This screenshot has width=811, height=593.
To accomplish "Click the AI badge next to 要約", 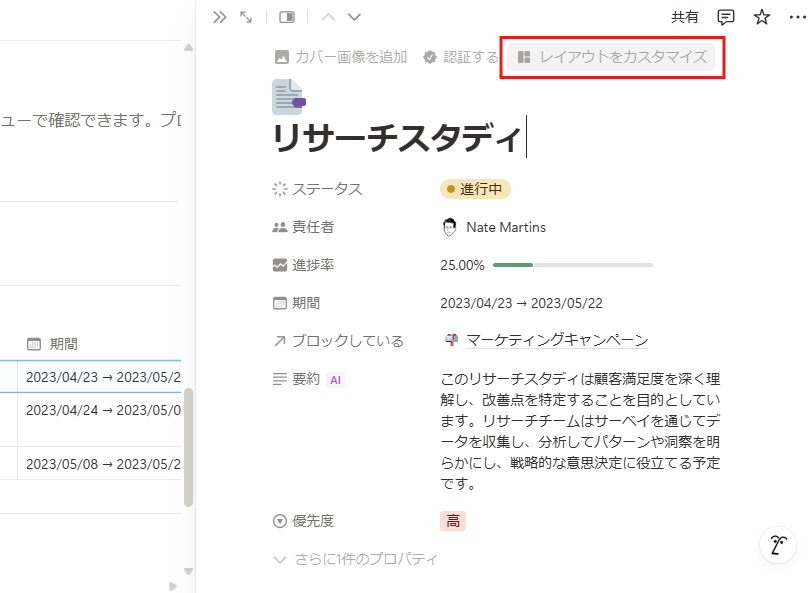I will 335,380.
